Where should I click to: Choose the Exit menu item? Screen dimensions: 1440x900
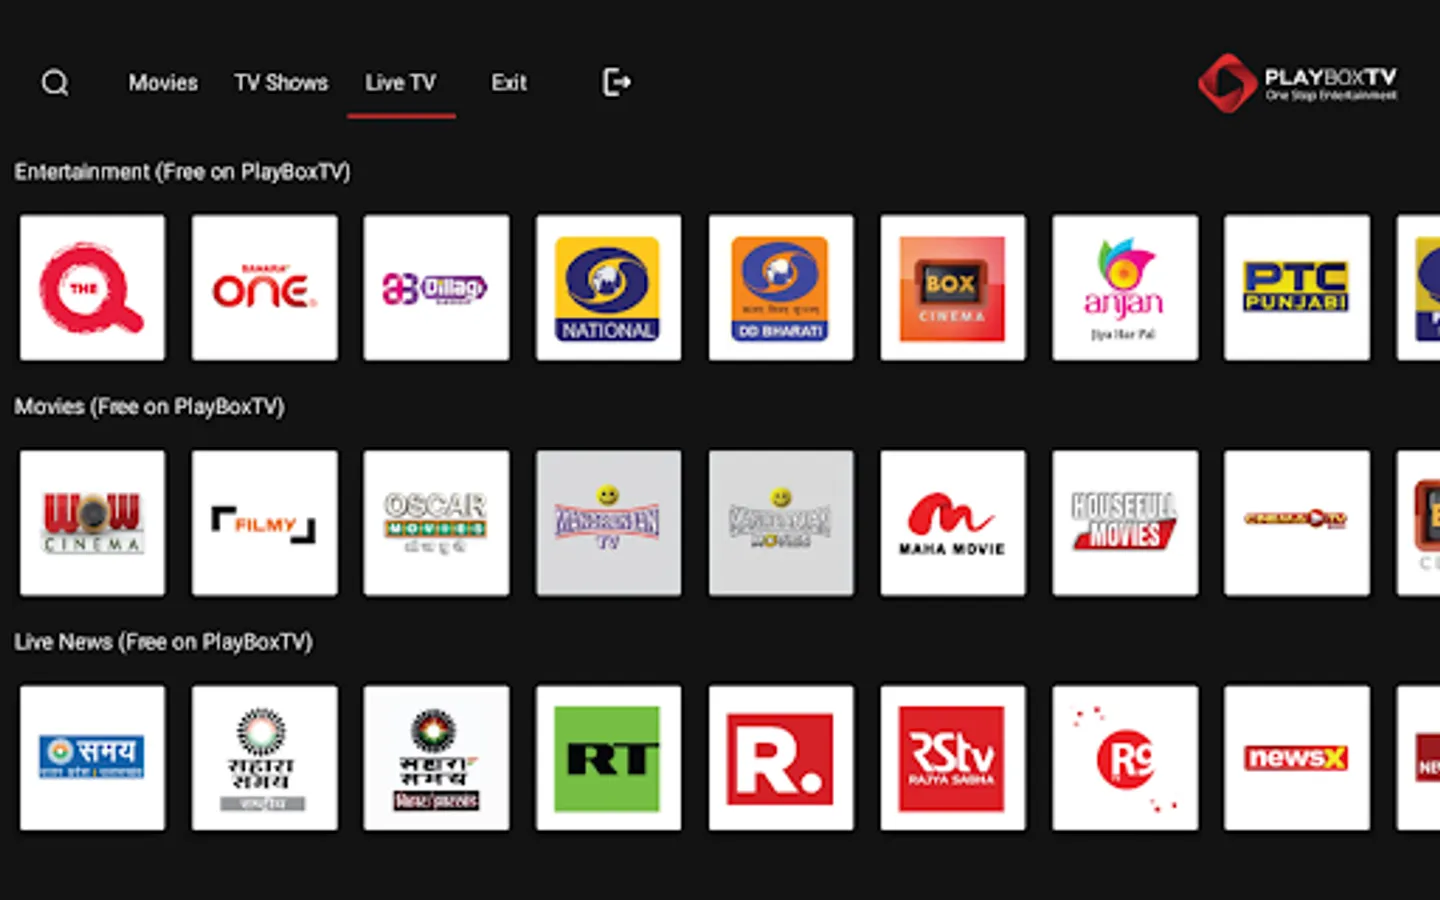click(509, 83)
